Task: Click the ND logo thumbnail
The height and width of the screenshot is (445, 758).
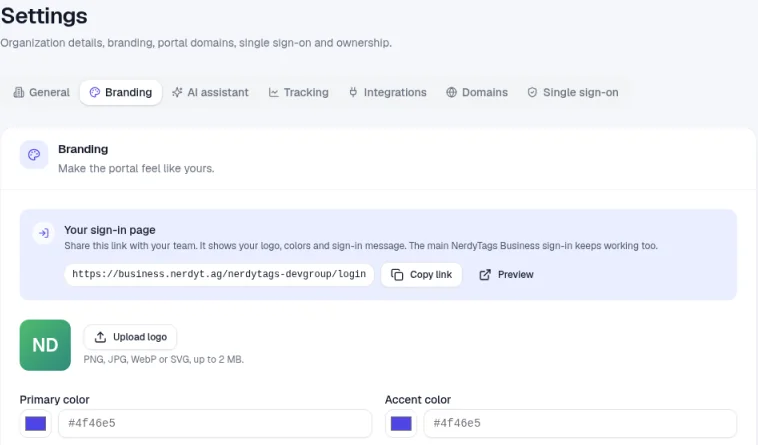Action: tap(45, 345)
